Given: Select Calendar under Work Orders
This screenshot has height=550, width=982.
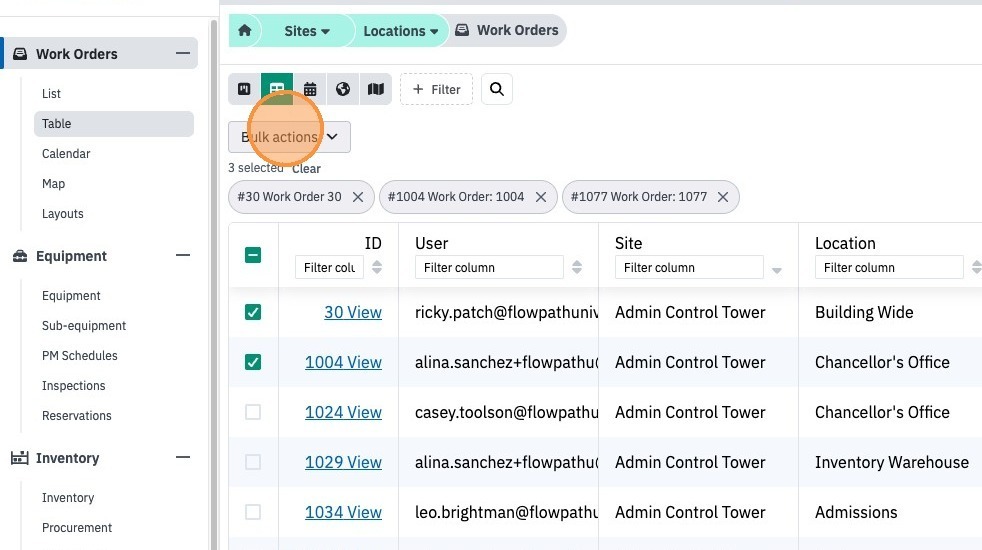Looking at the screenshot, I should coord(66,153).
